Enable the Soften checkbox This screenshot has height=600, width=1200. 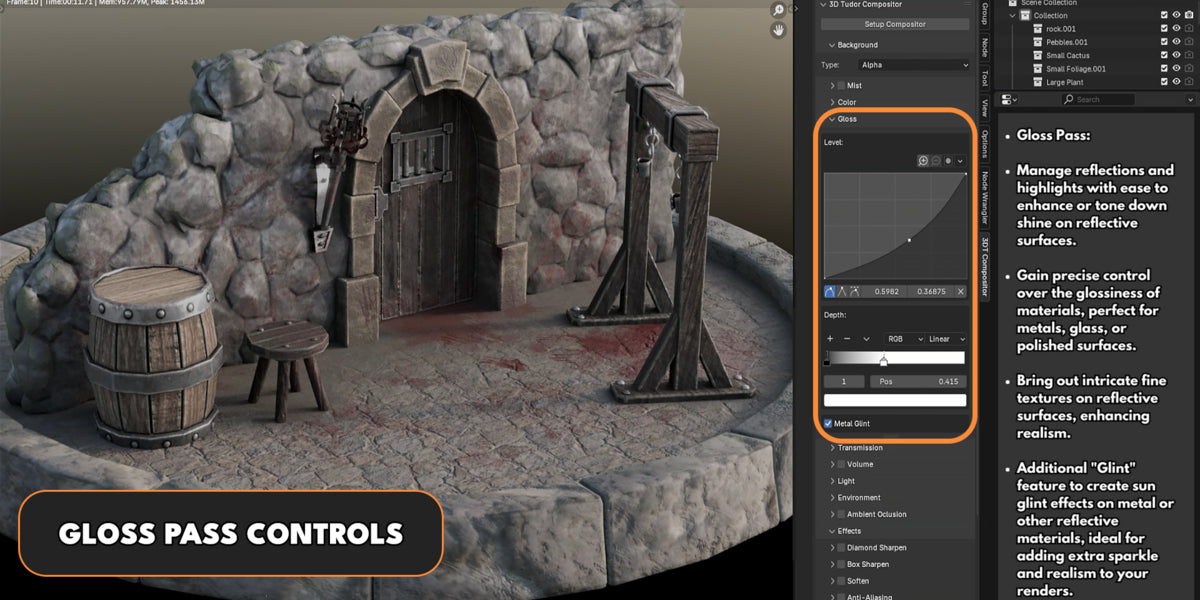click(x=841, y=581)
